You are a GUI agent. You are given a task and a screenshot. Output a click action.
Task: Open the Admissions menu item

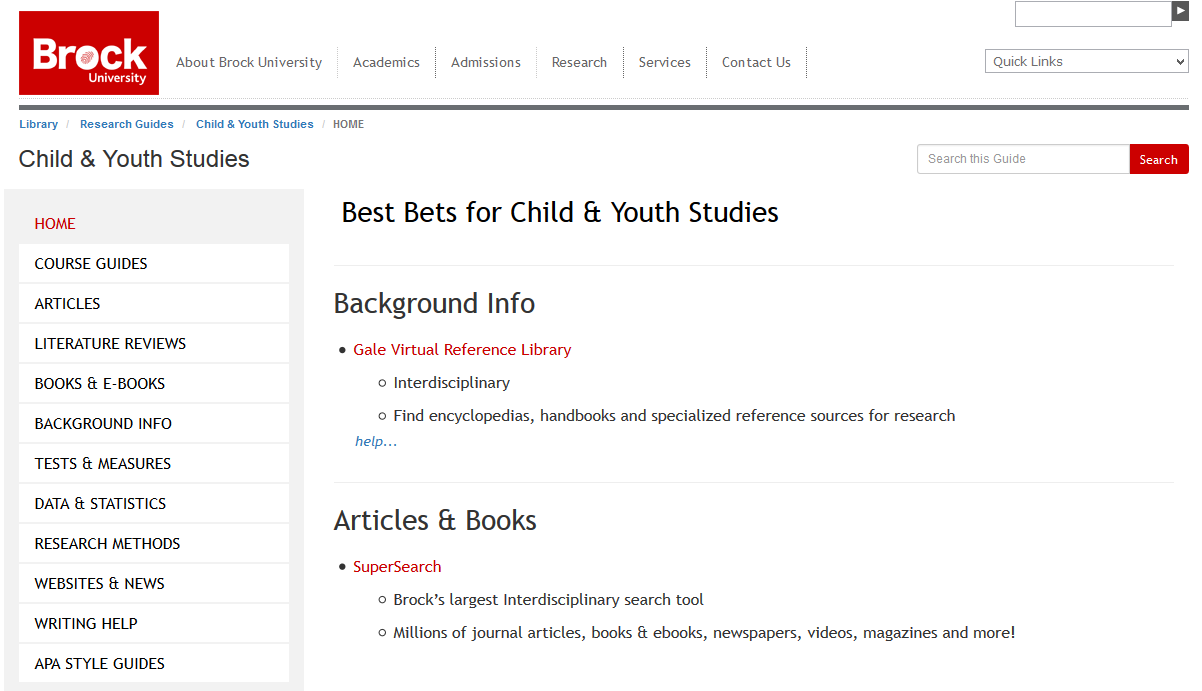(486, 62)
